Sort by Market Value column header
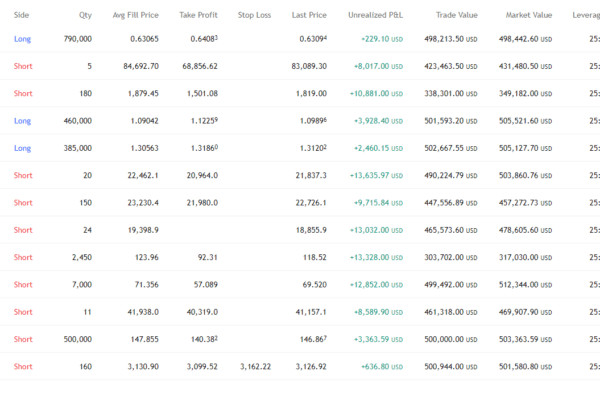The image size is (600, 400). (529, 15)
